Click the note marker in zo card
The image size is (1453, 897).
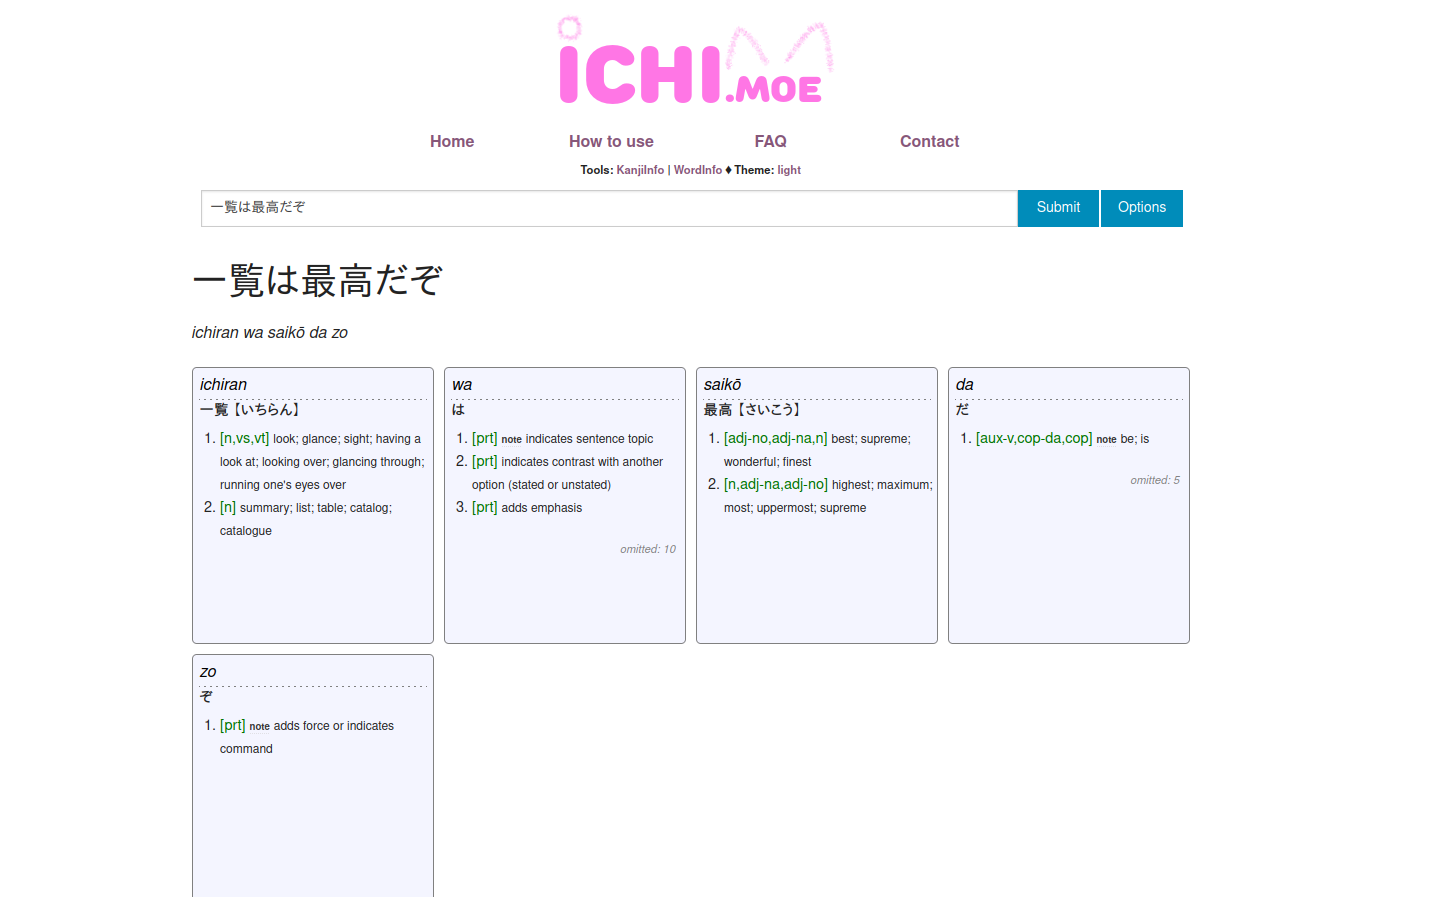[x=259, y=727]
